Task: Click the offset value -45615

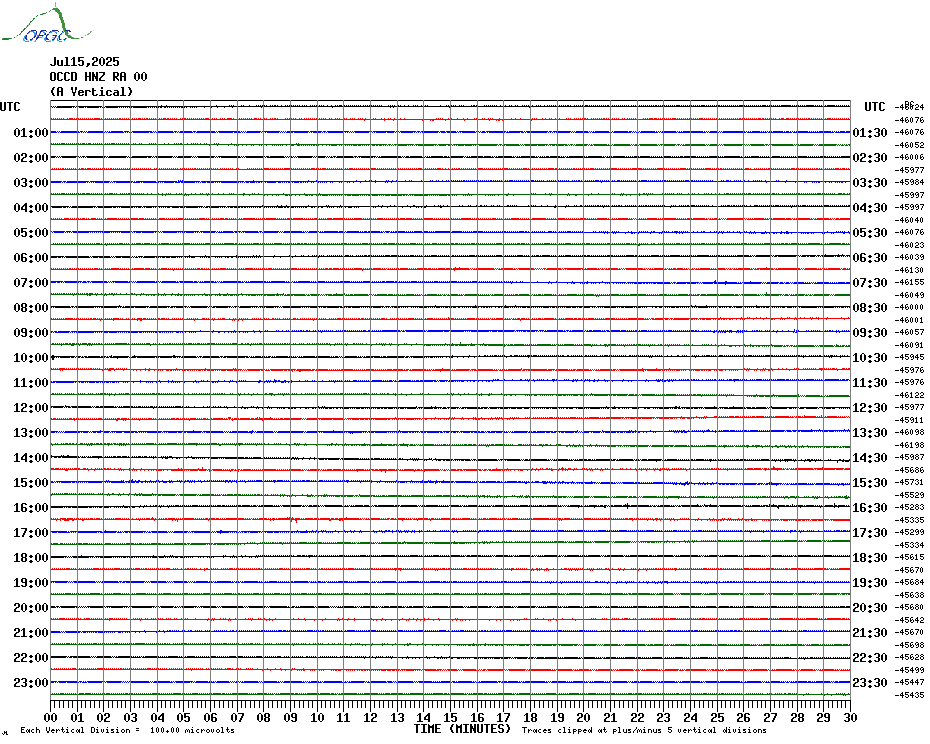Action: tap(909, 558)
